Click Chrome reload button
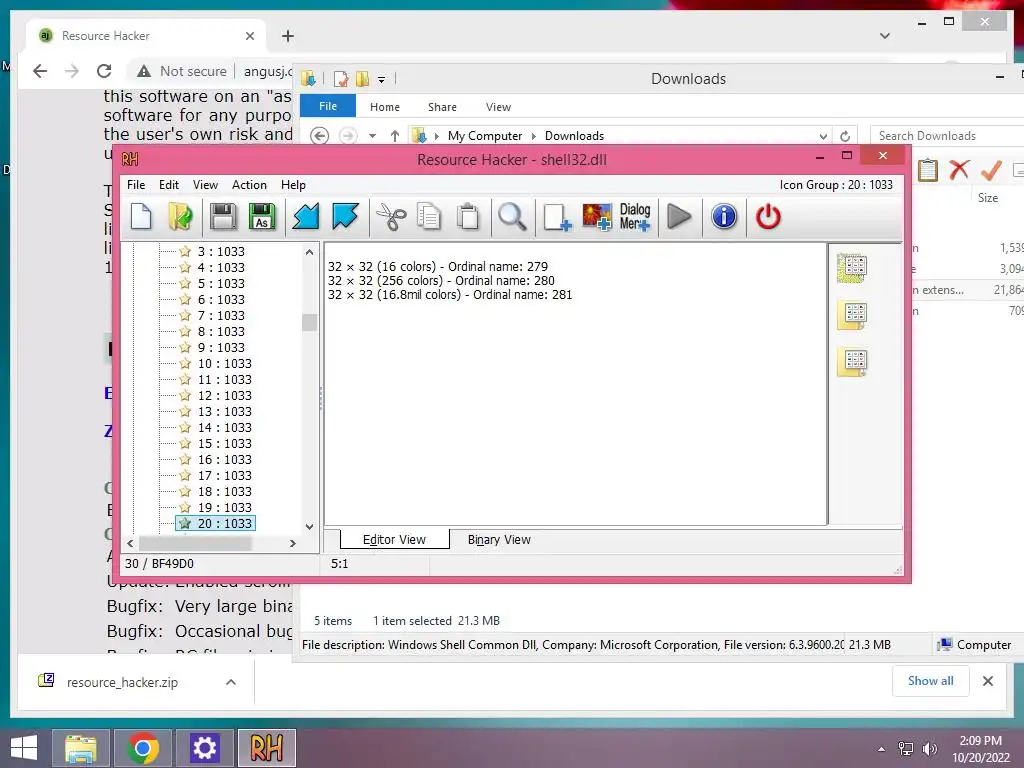The height and width of the screenshot is (768, 1024). point(104,71)
